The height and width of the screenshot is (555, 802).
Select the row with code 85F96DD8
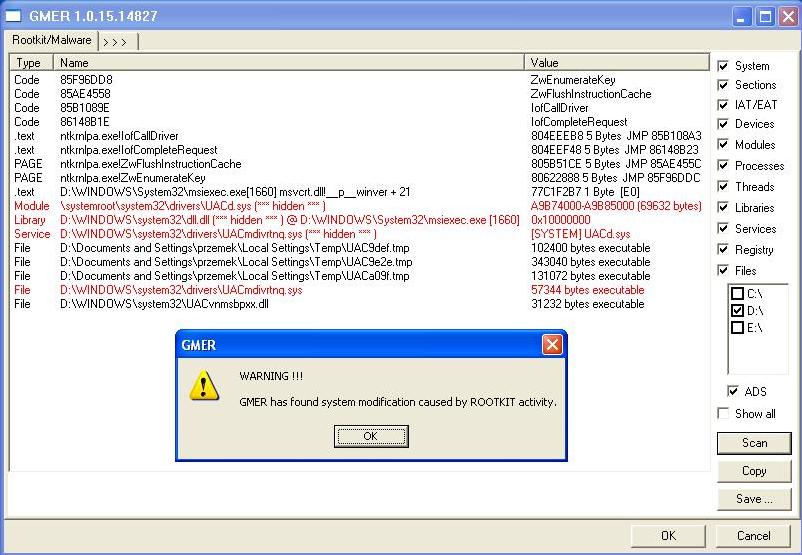tap(359, 80)
